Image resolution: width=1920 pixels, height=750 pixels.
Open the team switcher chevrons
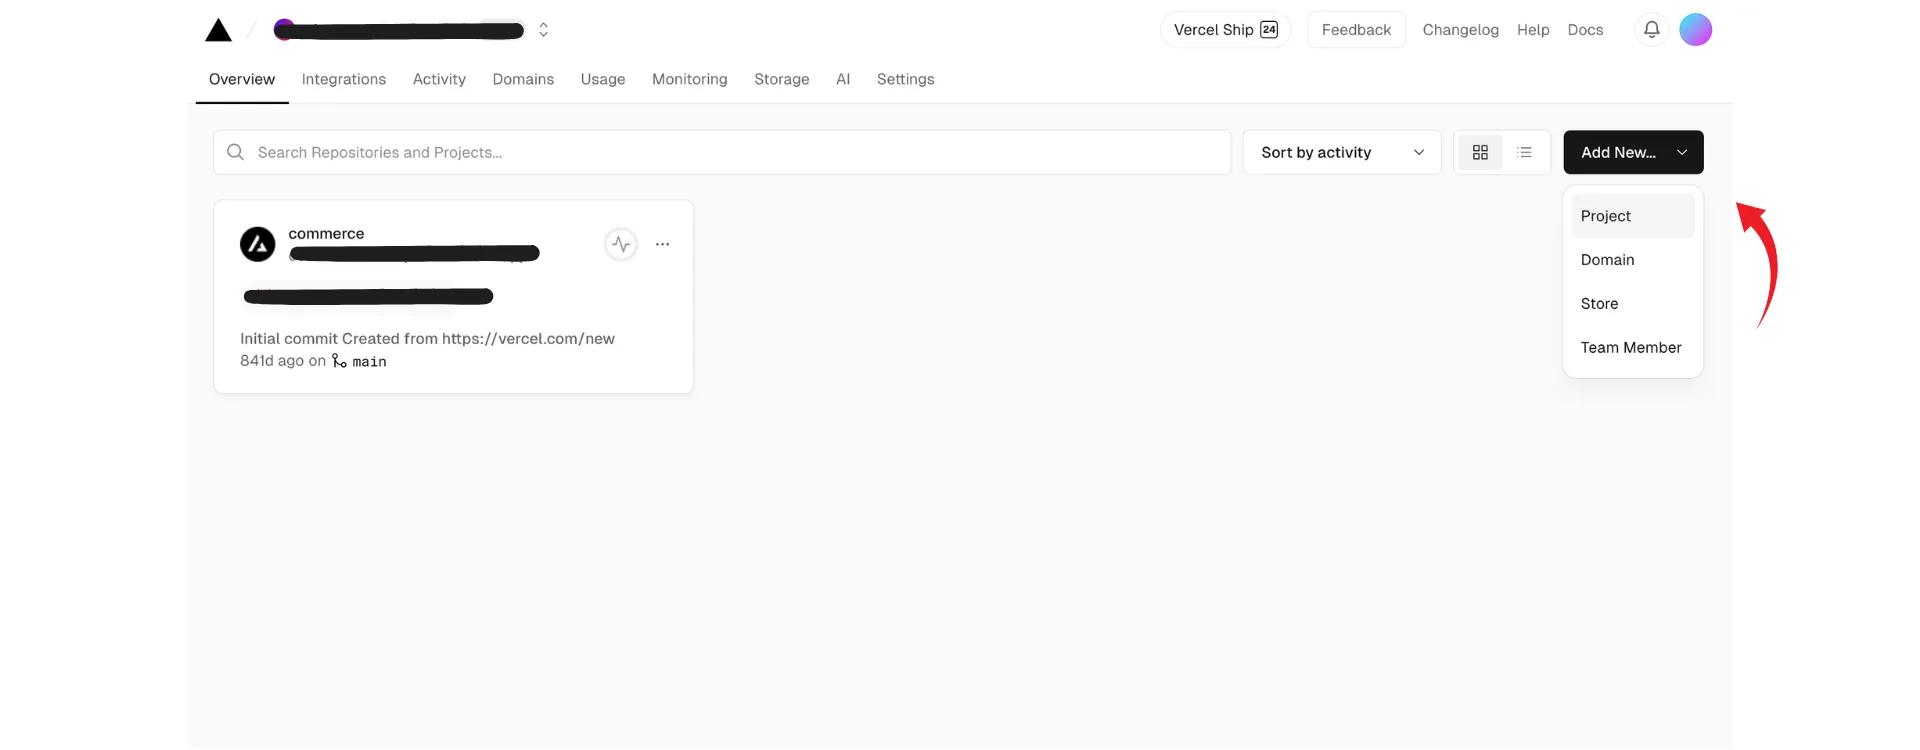click(x=543, y=30)
